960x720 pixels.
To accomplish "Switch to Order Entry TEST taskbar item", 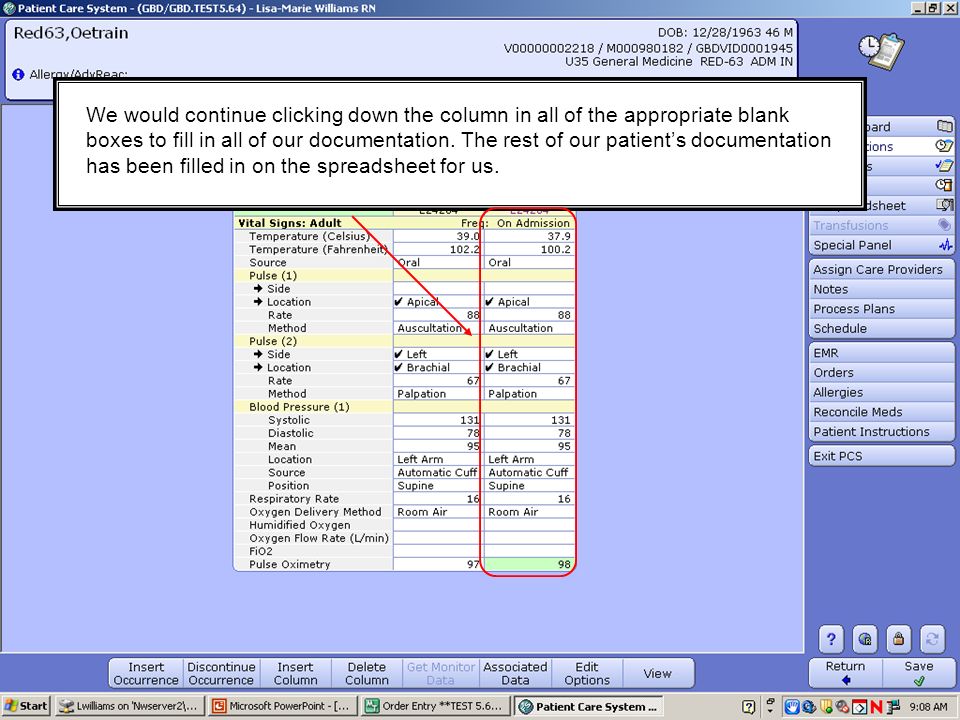I will click(435, 706).
